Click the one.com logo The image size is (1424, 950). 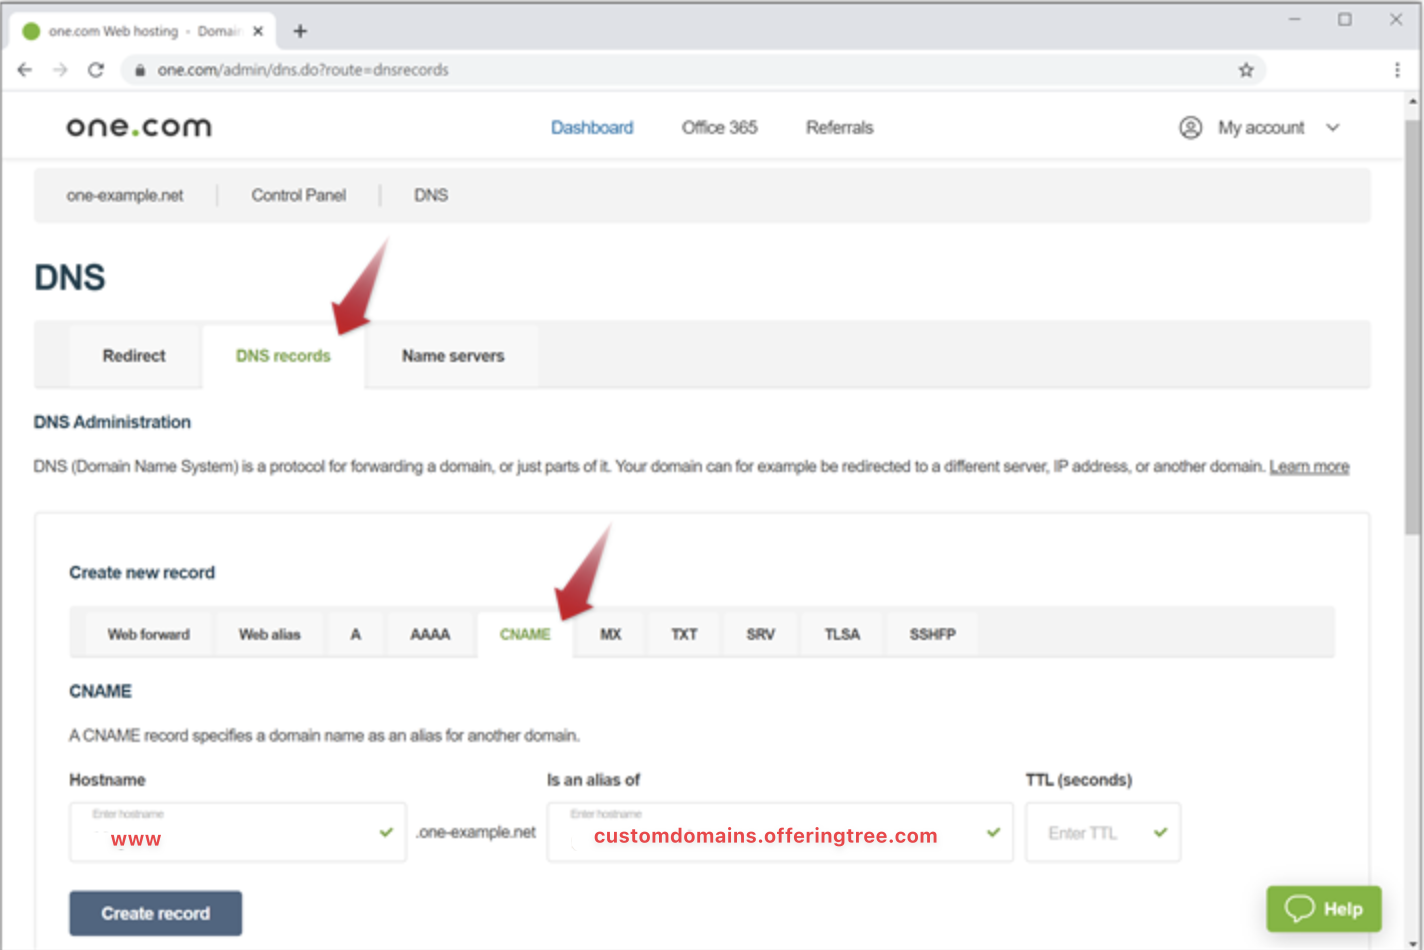point(139,127)
